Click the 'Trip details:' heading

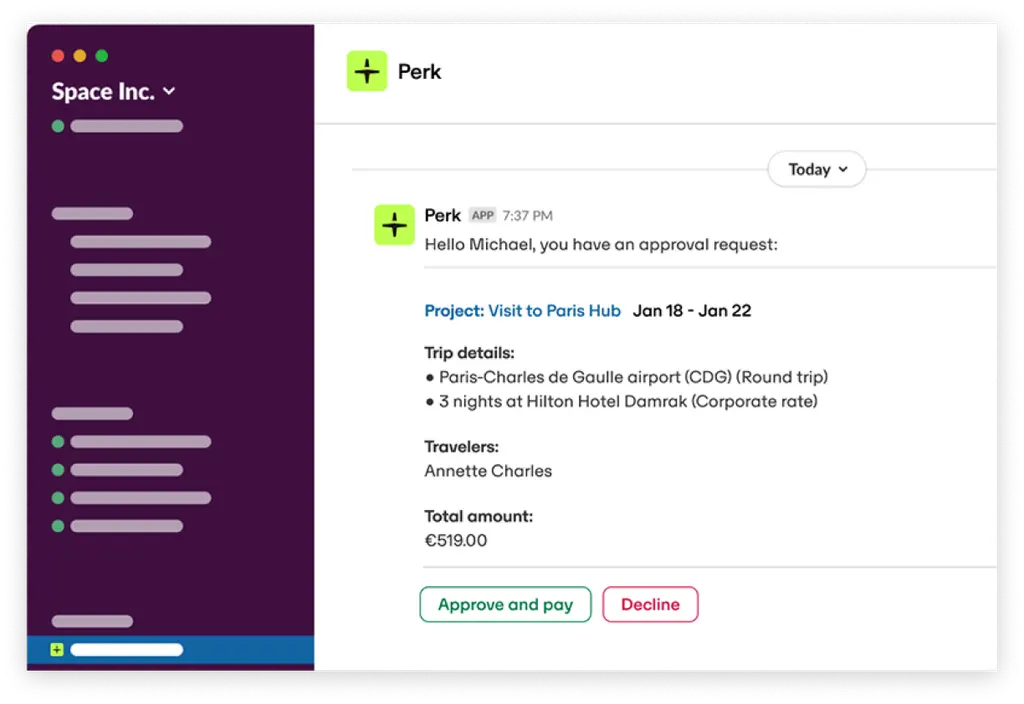point(470,353)
